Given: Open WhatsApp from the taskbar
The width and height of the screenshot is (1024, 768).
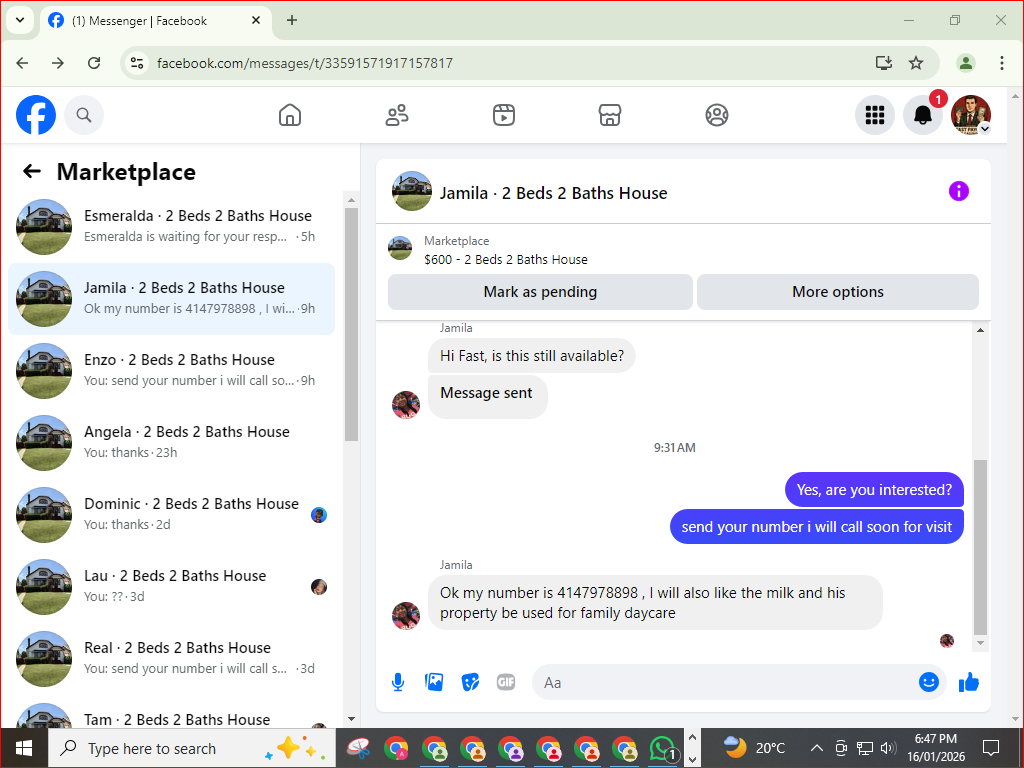Looking at the screenshot, I should coord(663,748).
